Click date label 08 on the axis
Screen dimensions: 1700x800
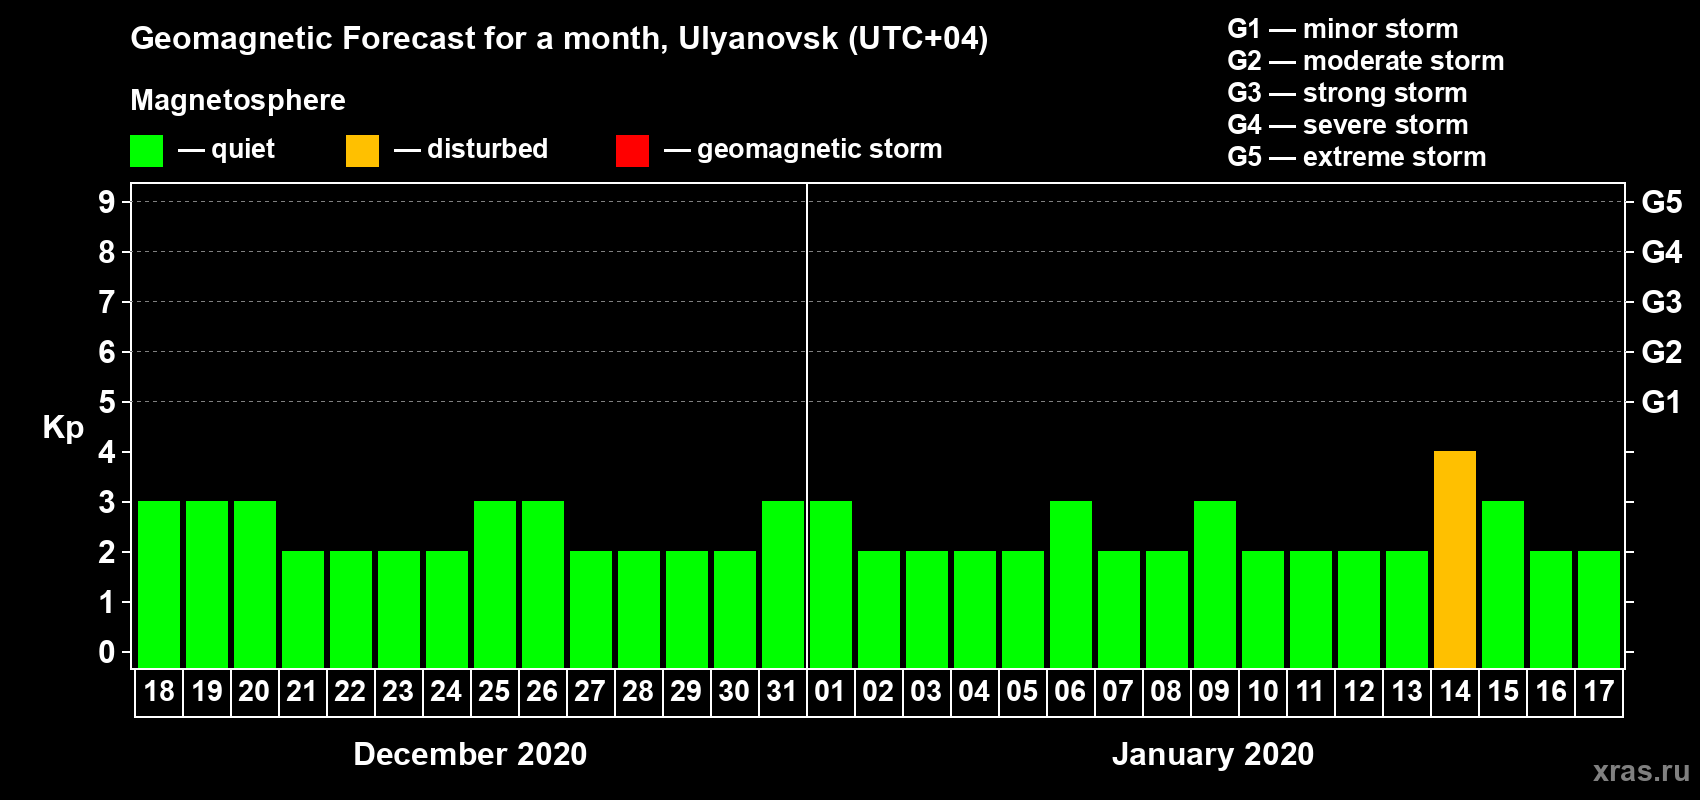pyautogui.click(x=1166, y=691)
